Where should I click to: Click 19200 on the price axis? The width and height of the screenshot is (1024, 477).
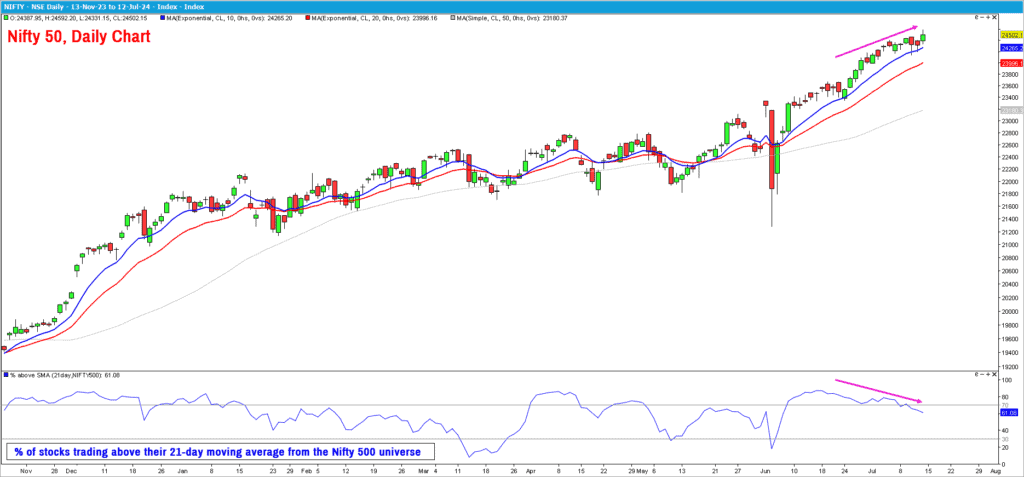click(1010, 367)
